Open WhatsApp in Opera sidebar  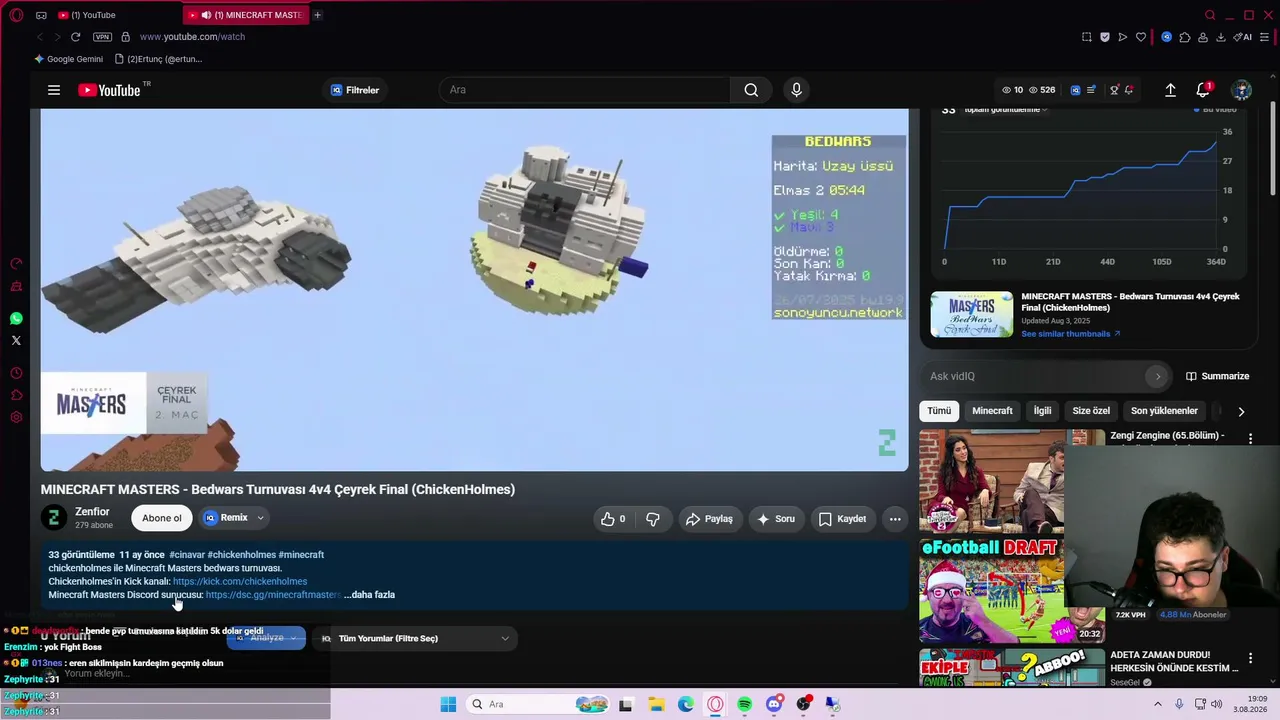point(16,319)
